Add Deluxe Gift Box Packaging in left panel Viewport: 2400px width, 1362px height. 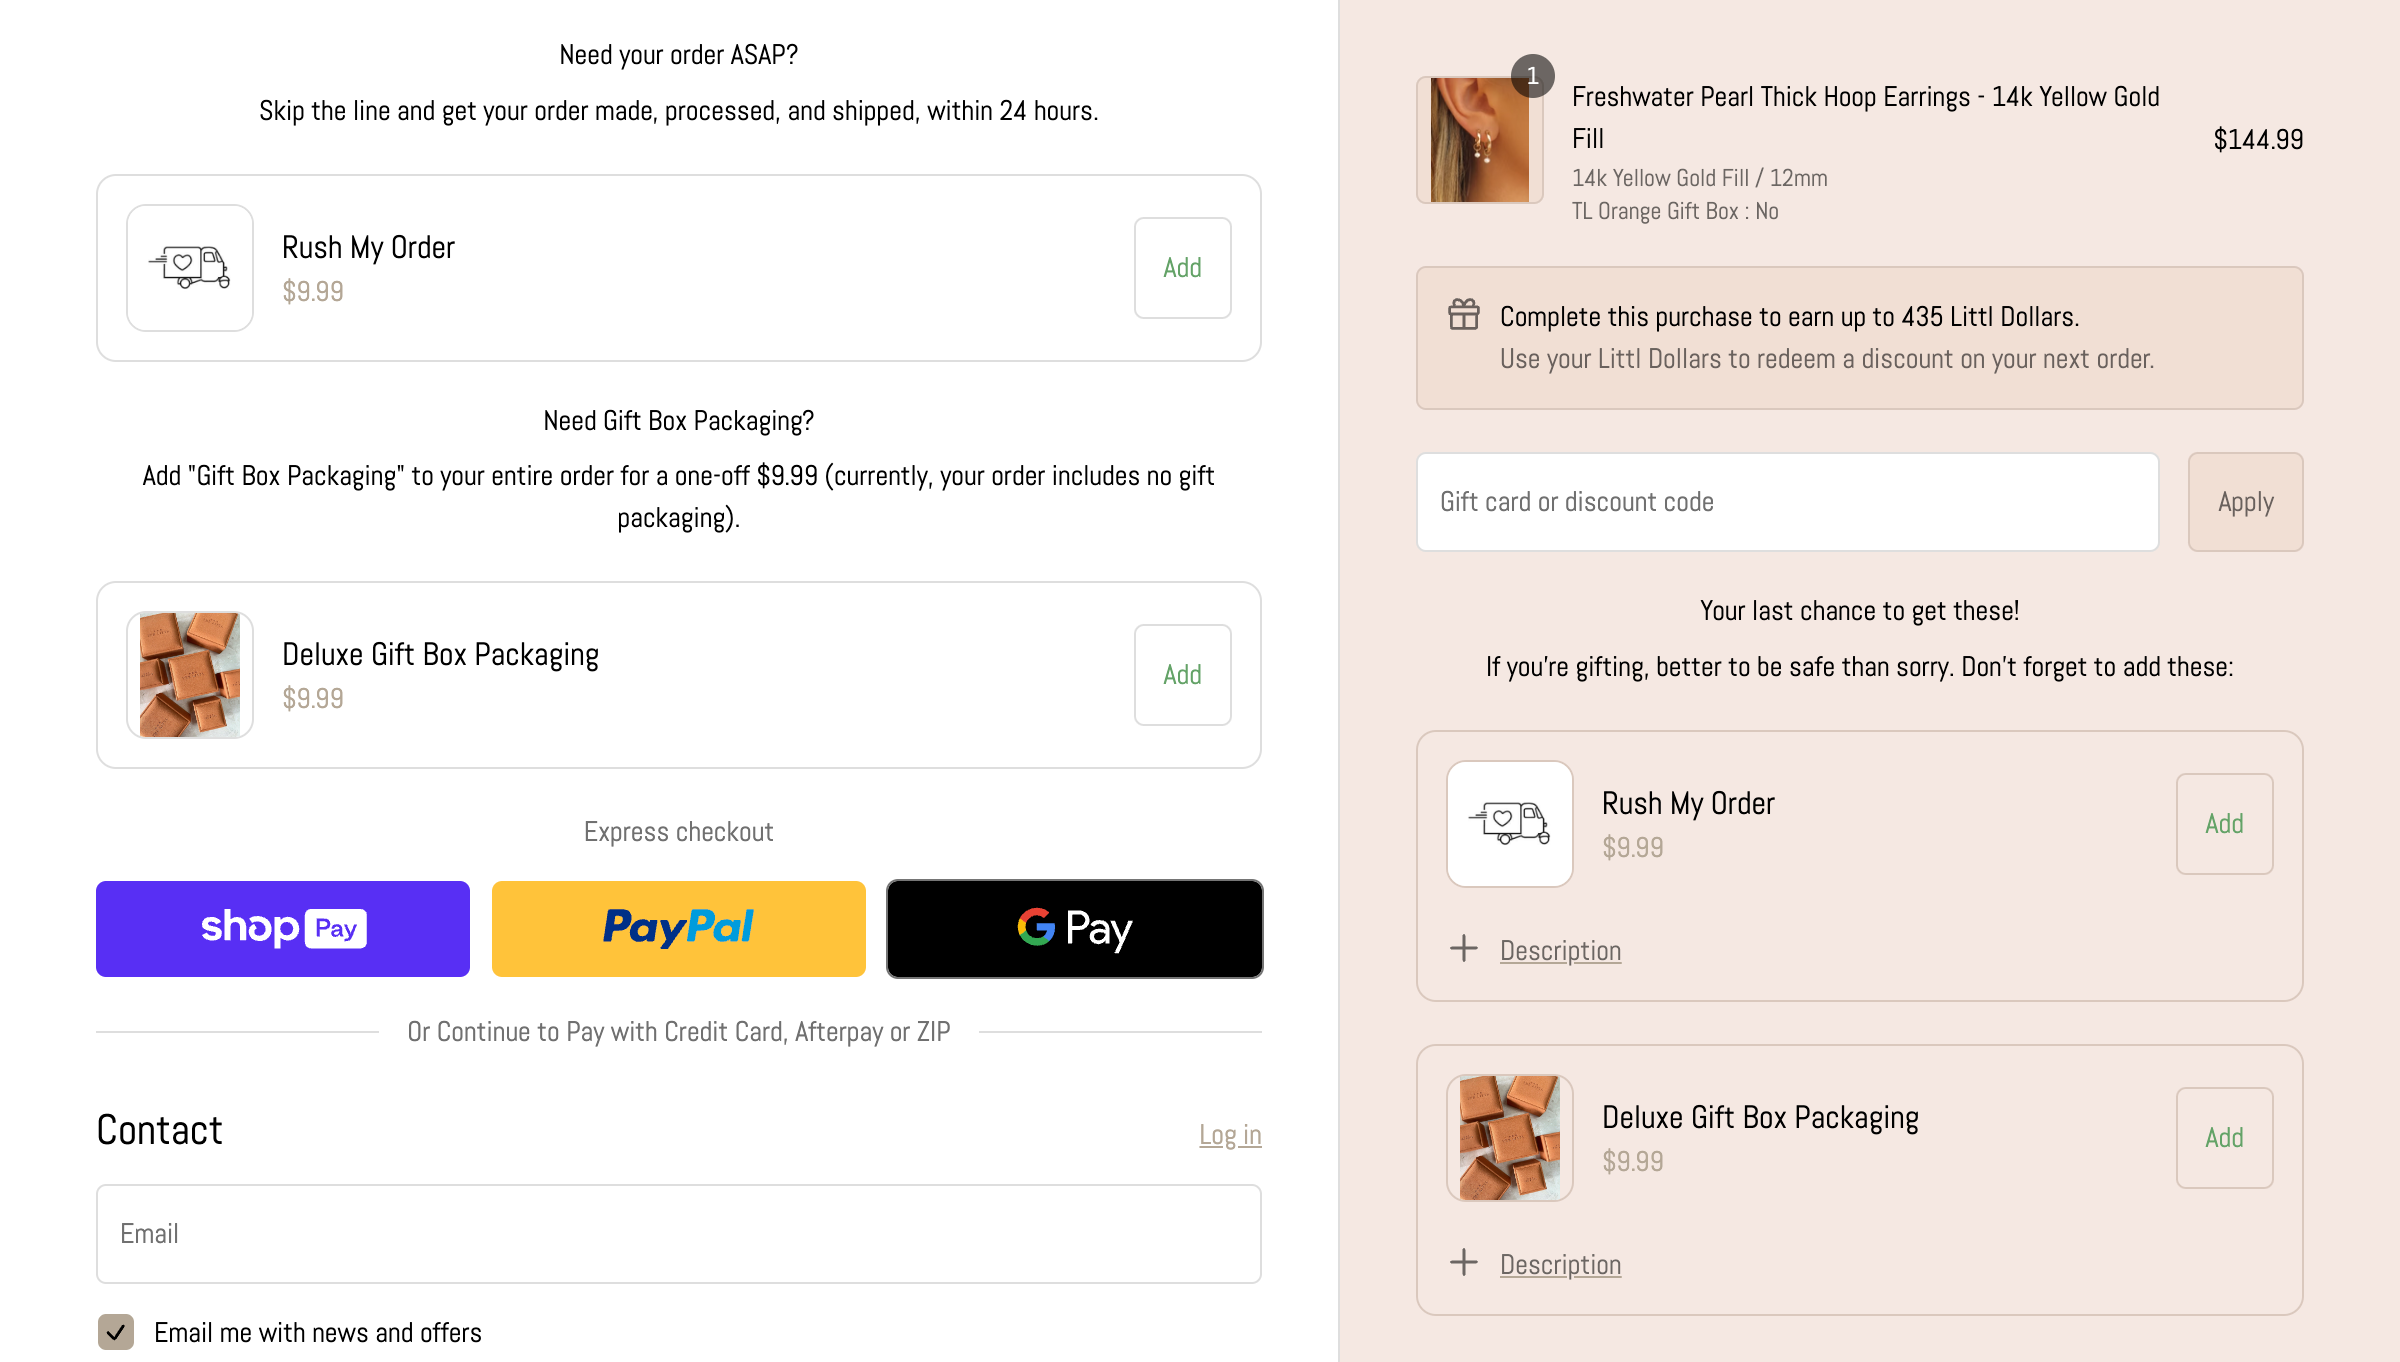point(1182,675)
